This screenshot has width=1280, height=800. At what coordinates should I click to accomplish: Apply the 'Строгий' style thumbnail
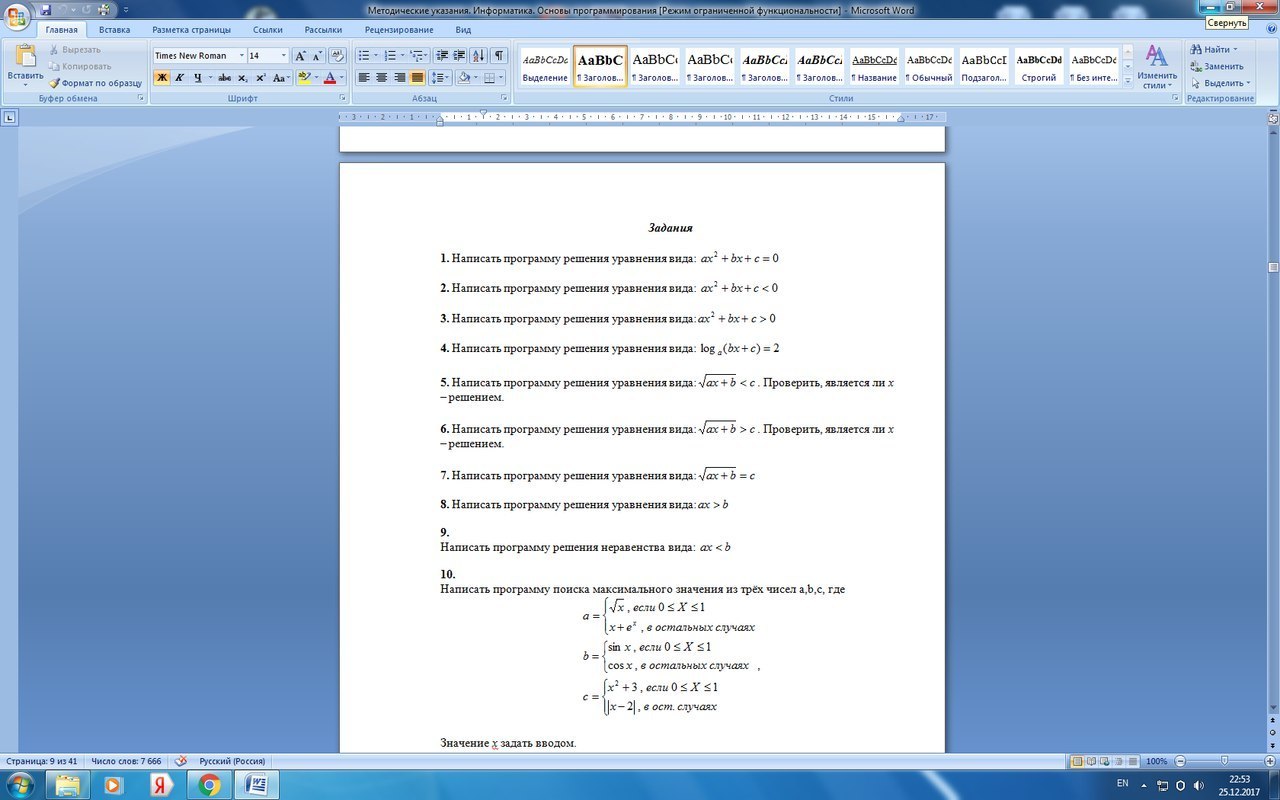click(x=1039, y=66)
